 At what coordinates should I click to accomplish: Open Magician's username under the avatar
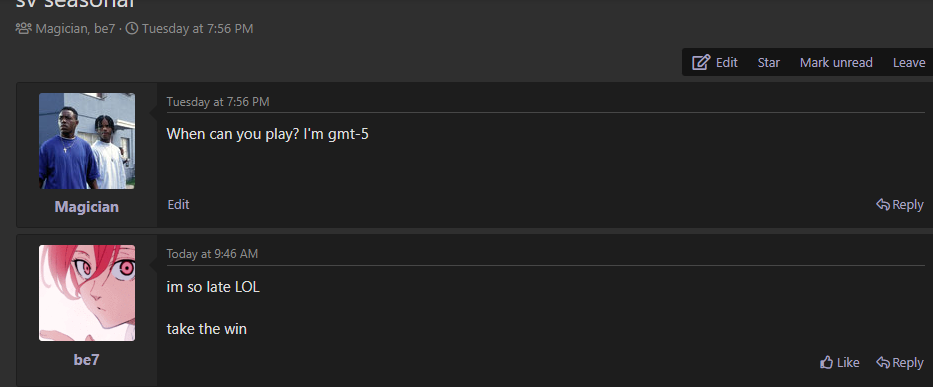[x=87, y=207]
